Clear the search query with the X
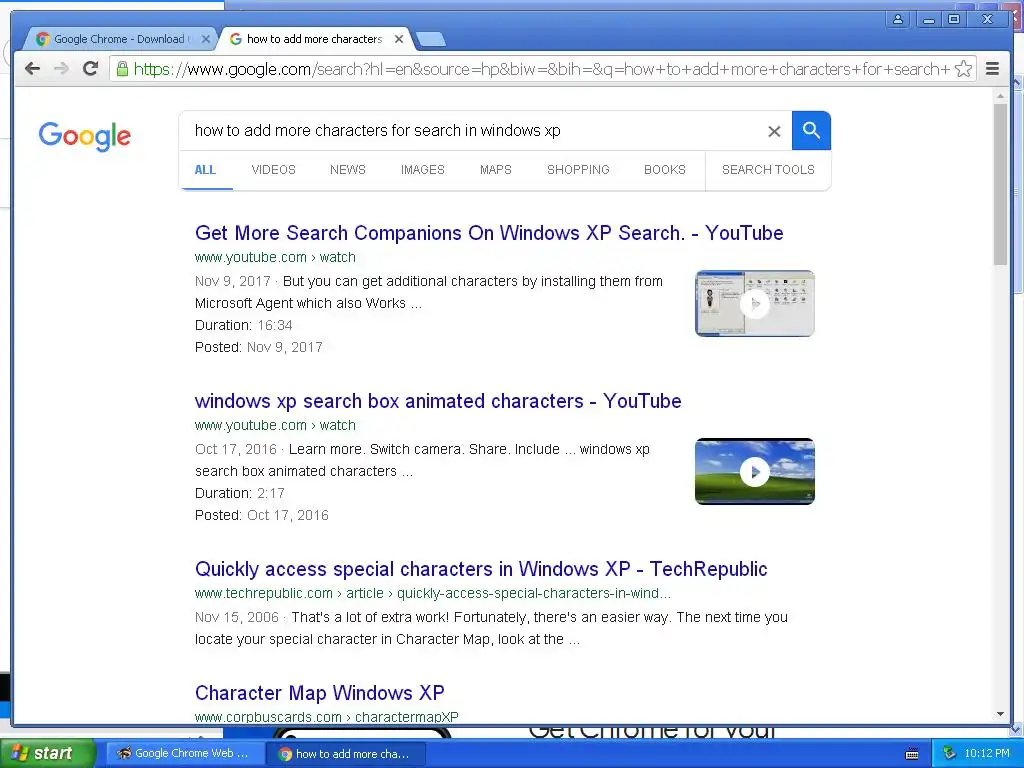This screenshot has height=768, width=1024. (x=774, y=131)
